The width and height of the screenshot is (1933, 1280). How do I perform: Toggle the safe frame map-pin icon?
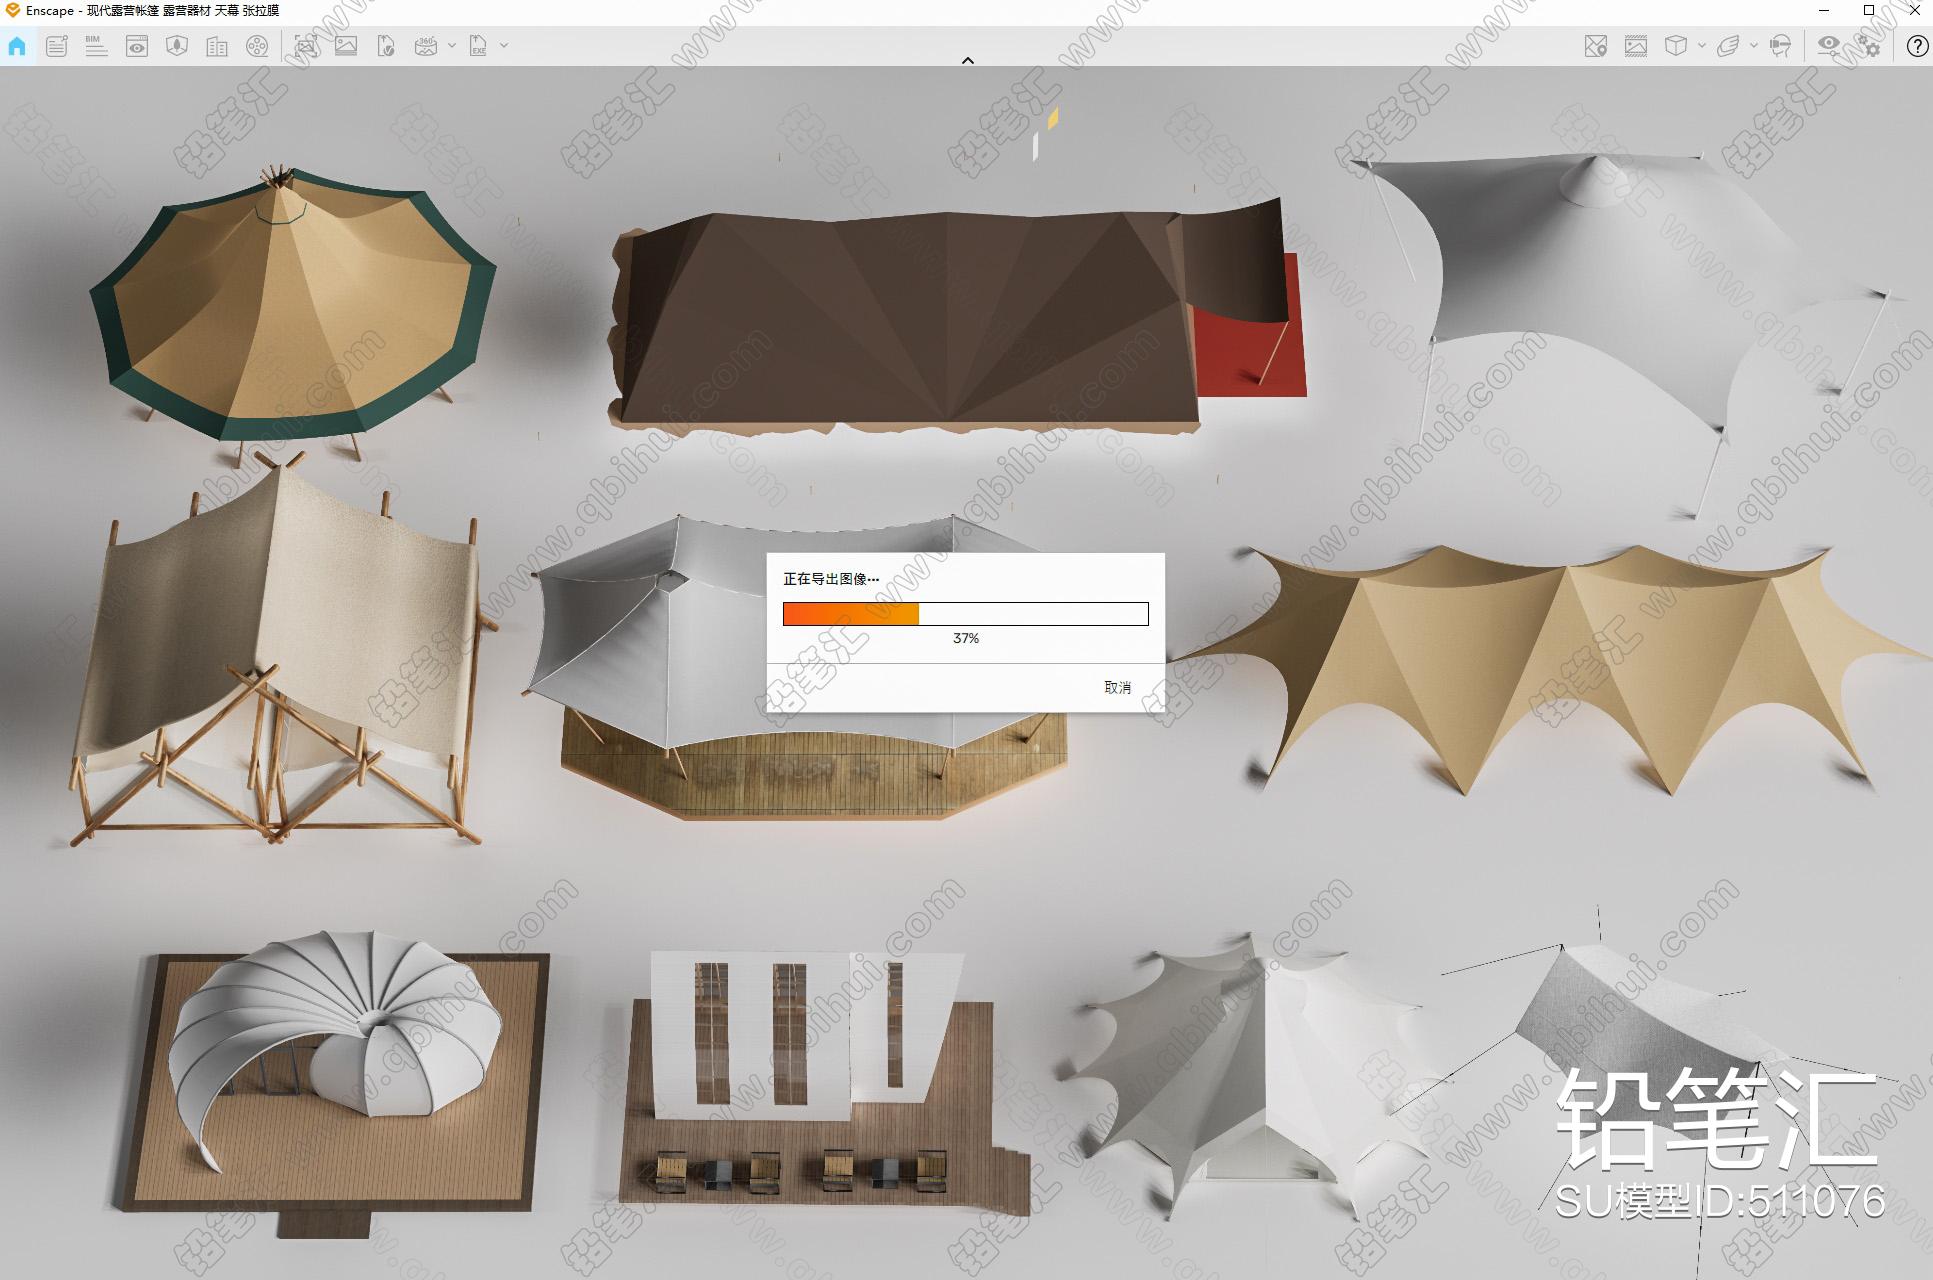pyautogui.click(x=1596, y=46)
